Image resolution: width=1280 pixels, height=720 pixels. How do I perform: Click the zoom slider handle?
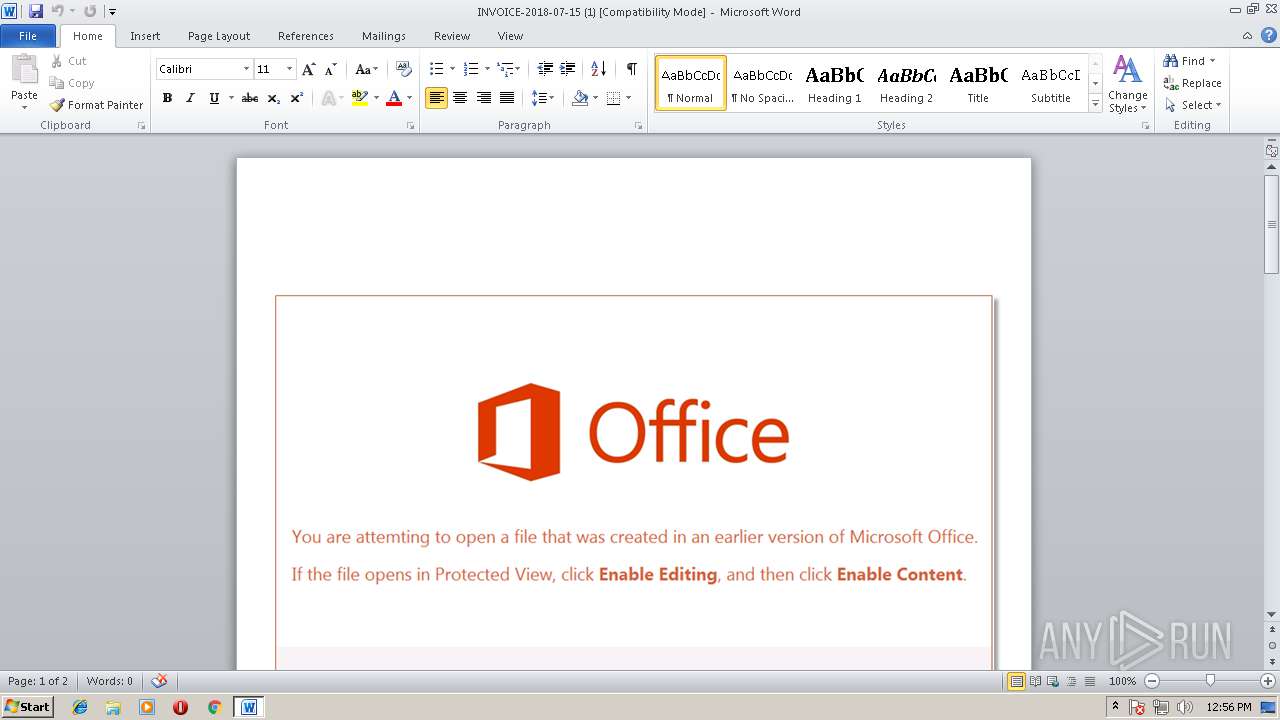(x=1210, y=681)
